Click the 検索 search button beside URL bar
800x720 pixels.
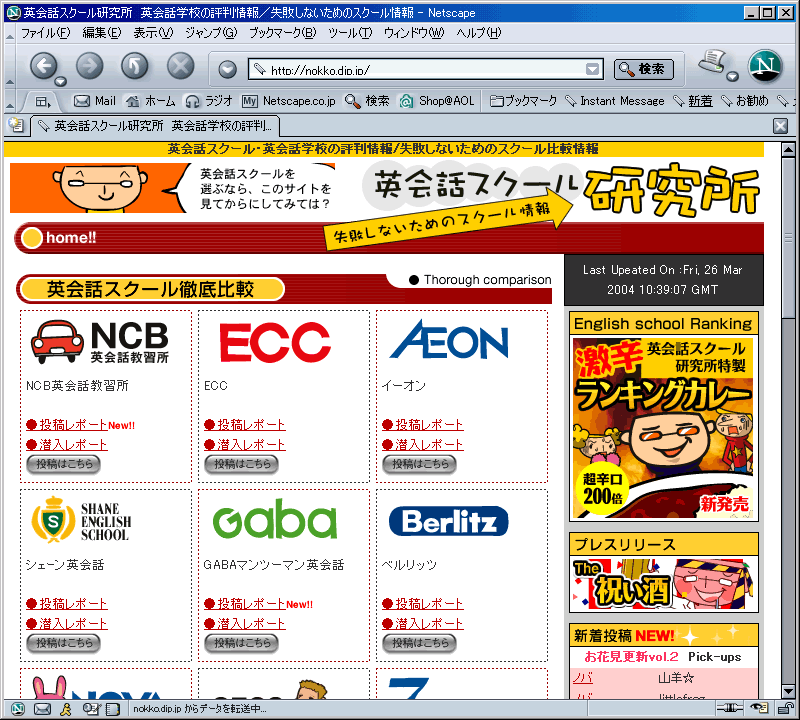point(644,69)
